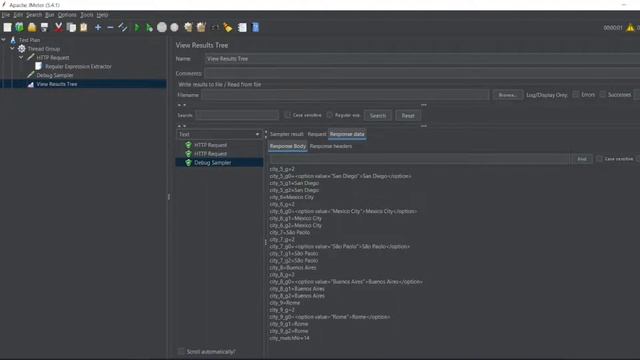
Task: Toggle Case sensitive next to Find button
Action: (599, 159)
